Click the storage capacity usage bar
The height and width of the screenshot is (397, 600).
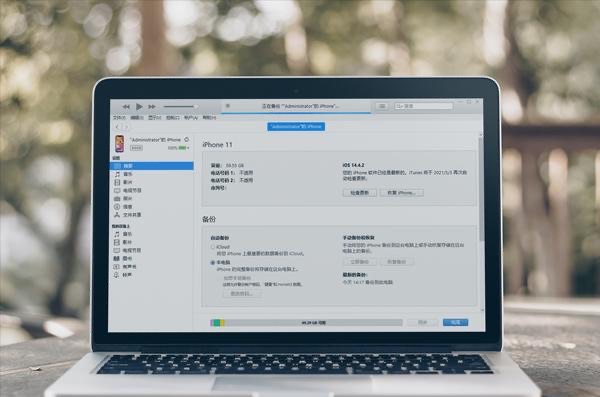[x=306, y=323]
